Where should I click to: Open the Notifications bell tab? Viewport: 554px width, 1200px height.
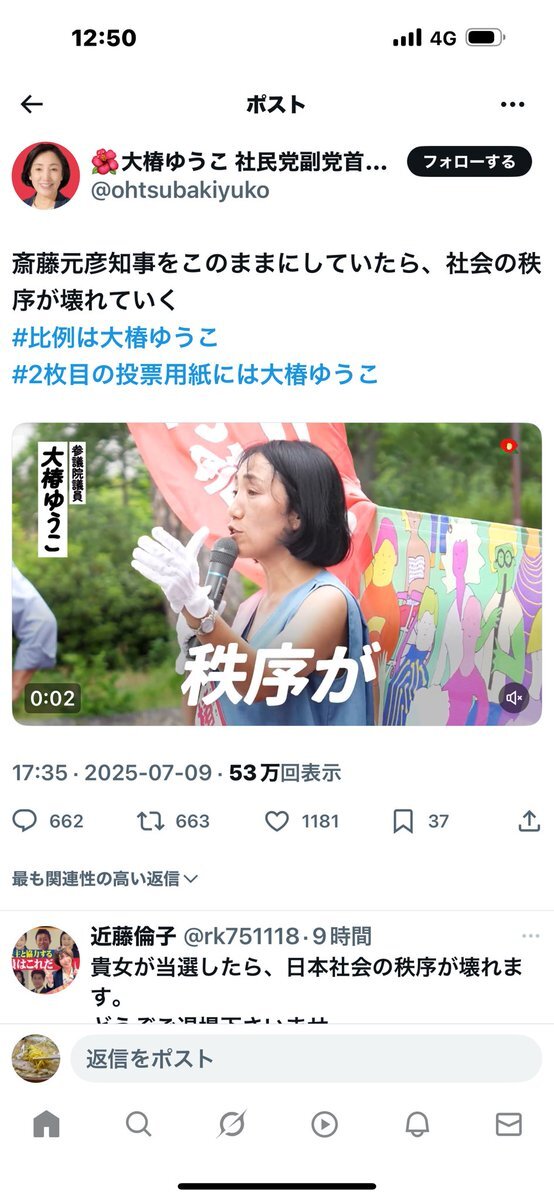[x=417, y=1124]
